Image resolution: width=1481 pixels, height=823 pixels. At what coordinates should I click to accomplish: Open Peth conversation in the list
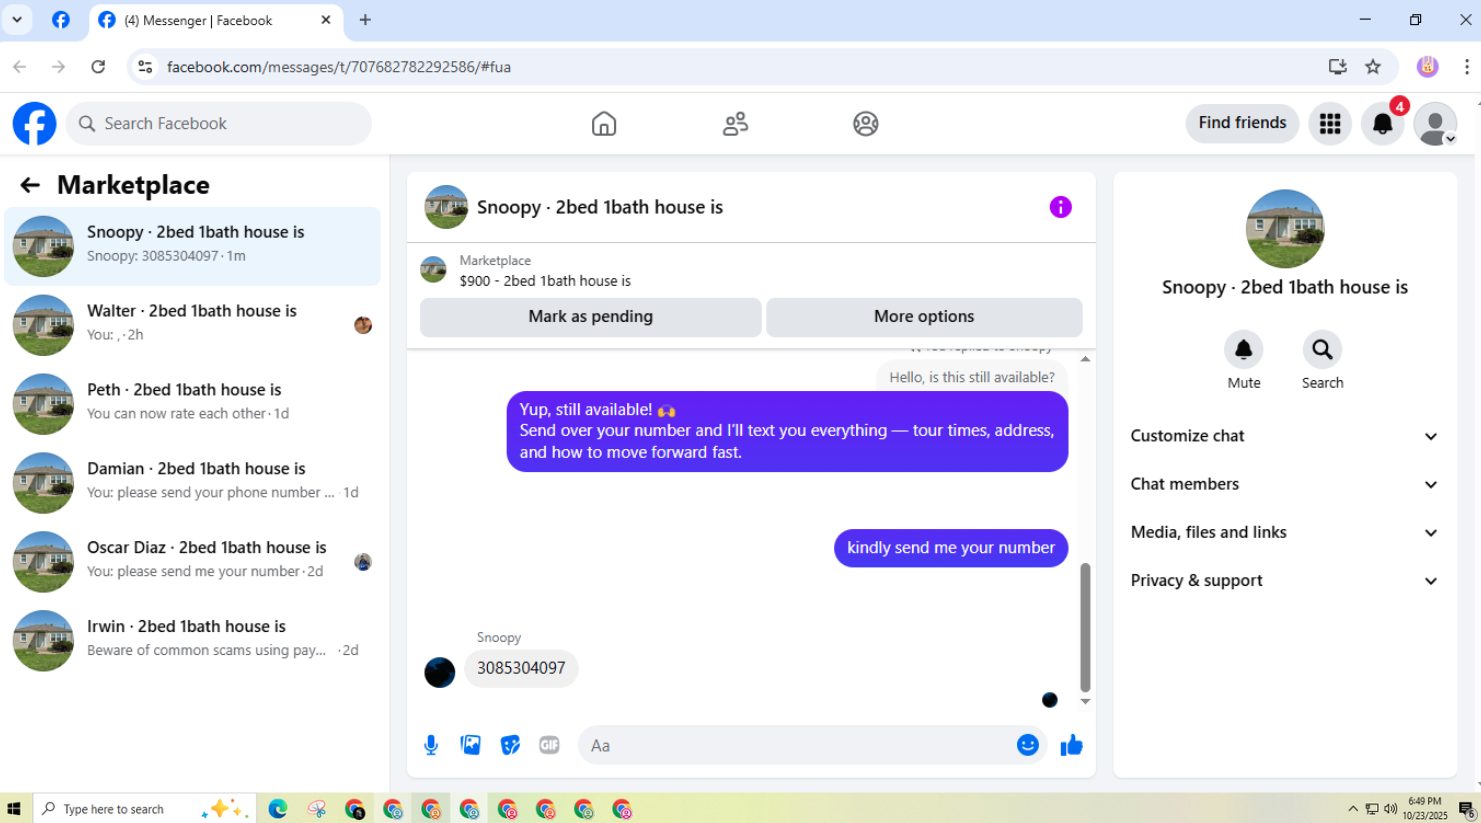point(193,404)
